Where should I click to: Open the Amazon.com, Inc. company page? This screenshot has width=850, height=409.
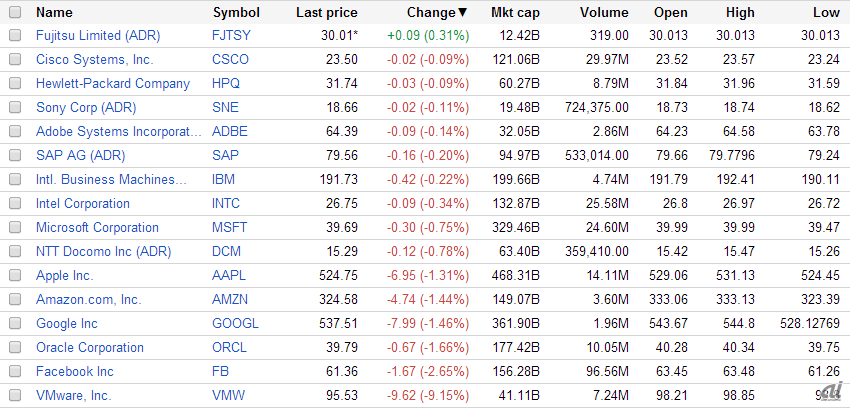(x=88, y=299)
